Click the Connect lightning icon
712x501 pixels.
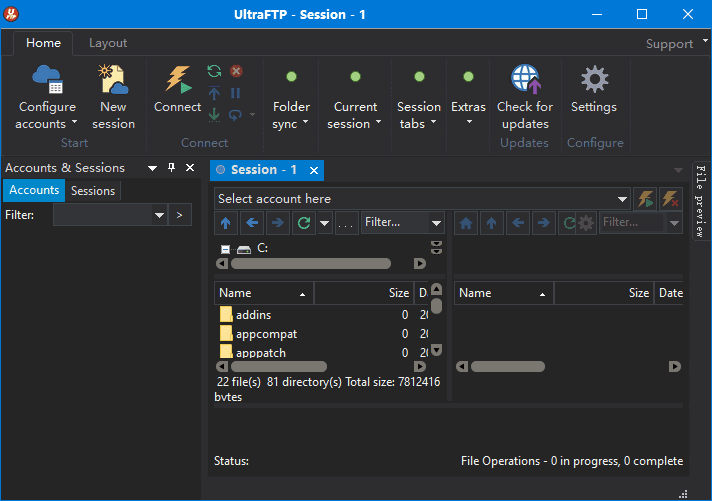click(x=178, y=79)
